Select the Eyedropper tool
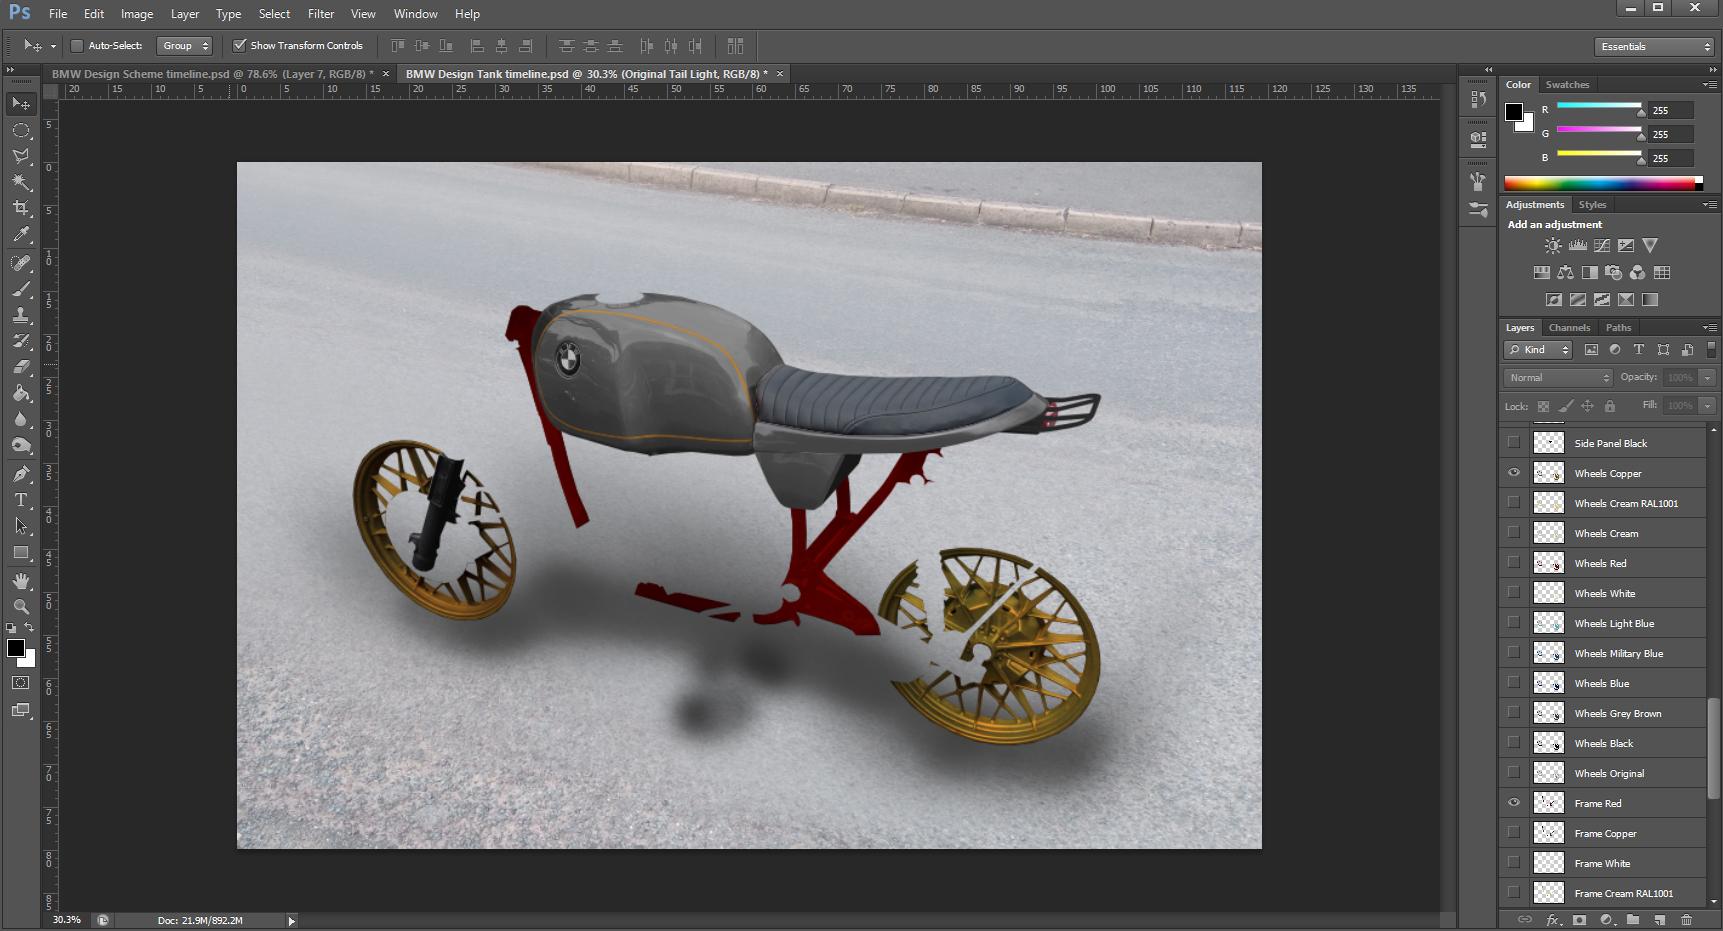 pos(21,234)
